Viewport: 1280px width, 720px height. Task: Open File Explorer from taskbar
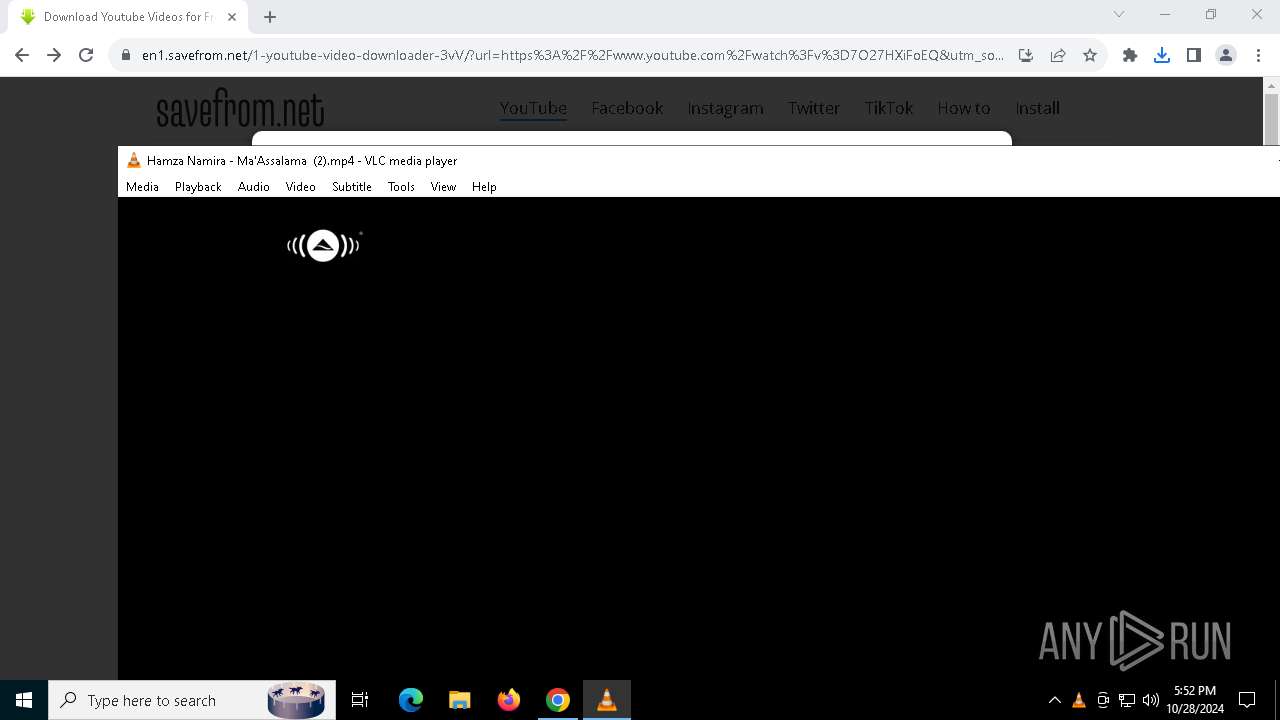460,700
